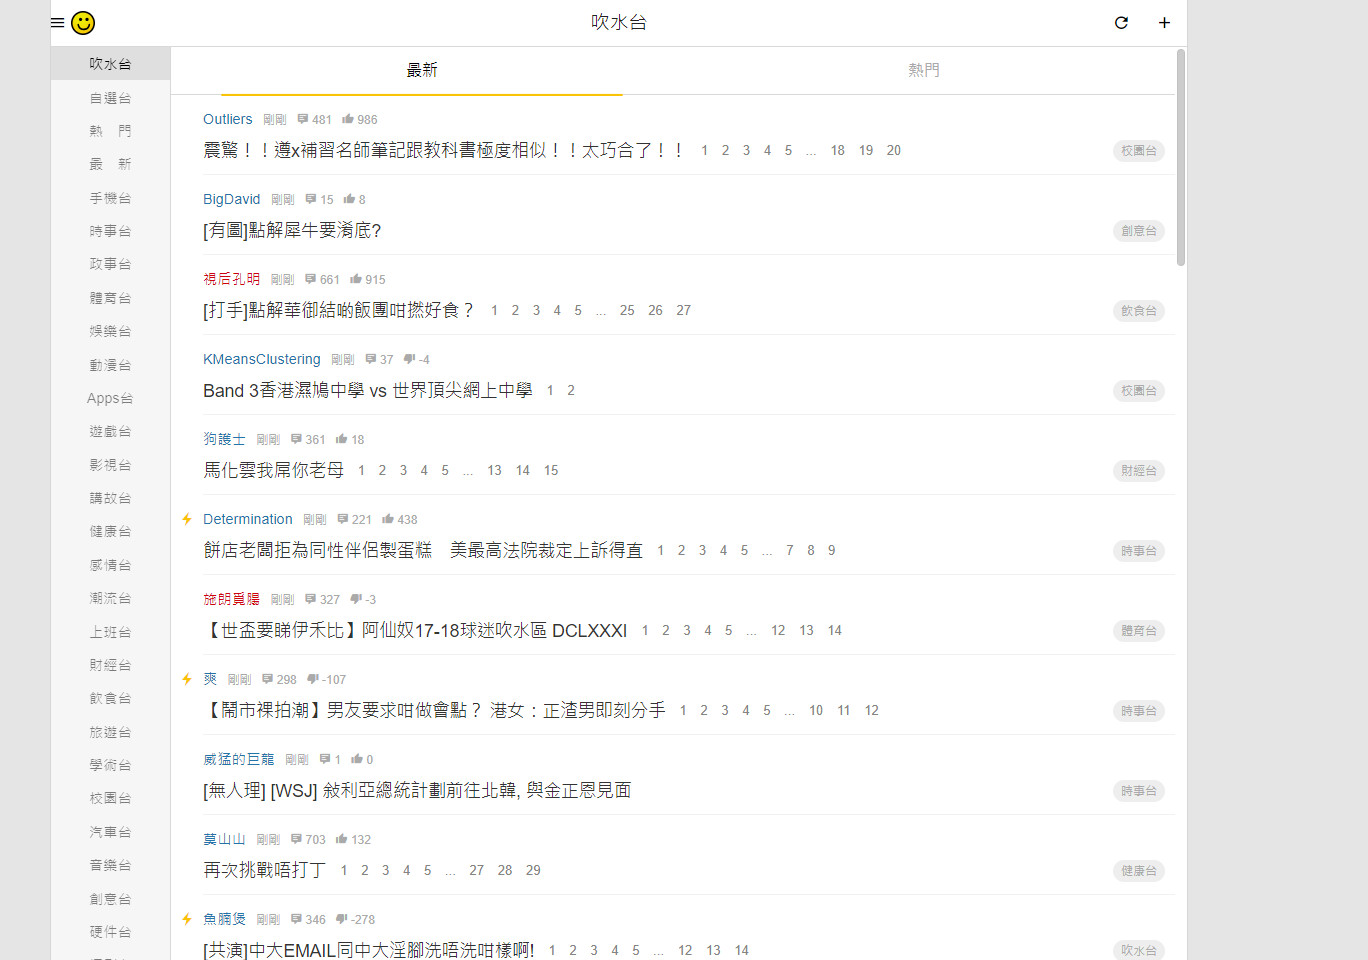
Task: Go to 硬件台 in the sidebar
Action: [x=110, y=932]
